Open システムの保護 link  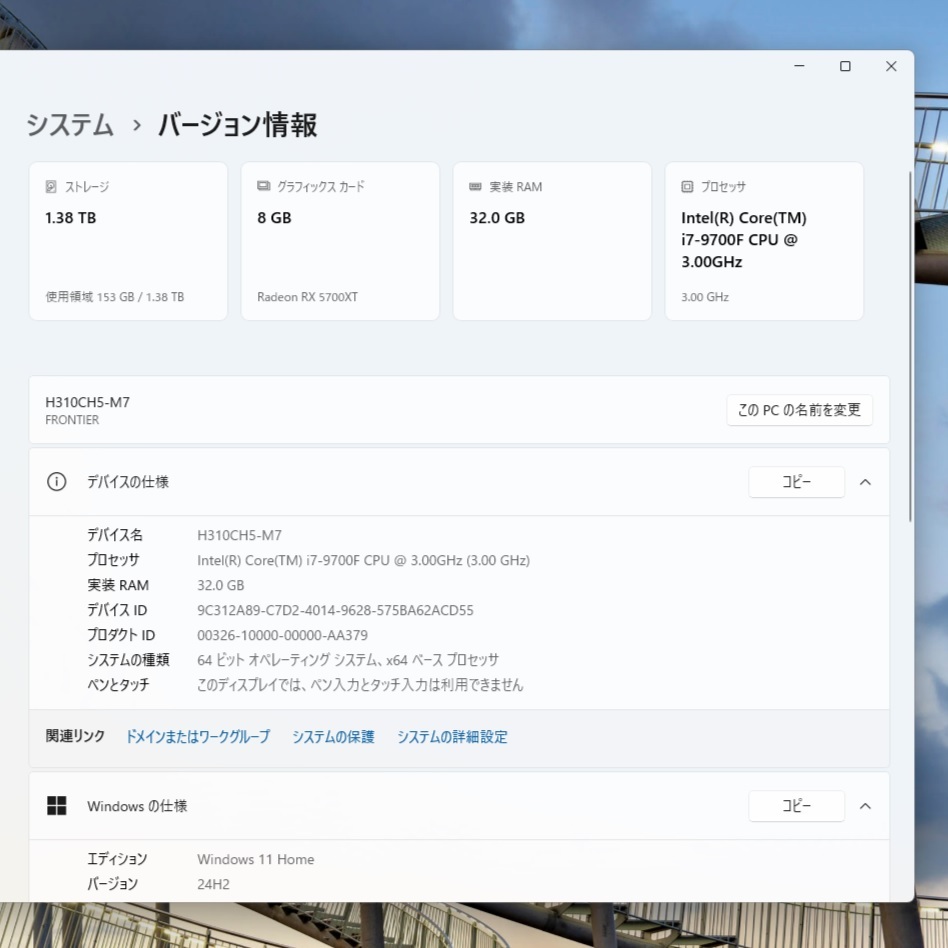tap(333, 736)
